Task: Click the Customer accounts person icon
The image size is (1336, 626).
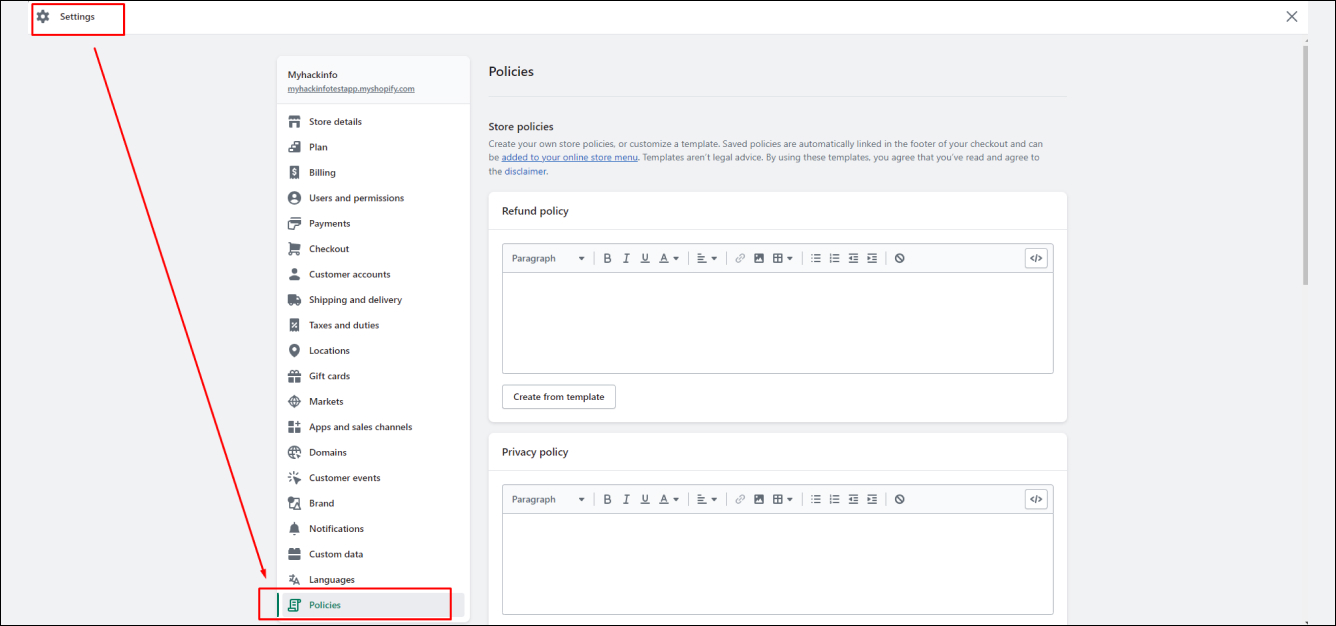Action: pyautogui.click(x=294, y=274)
